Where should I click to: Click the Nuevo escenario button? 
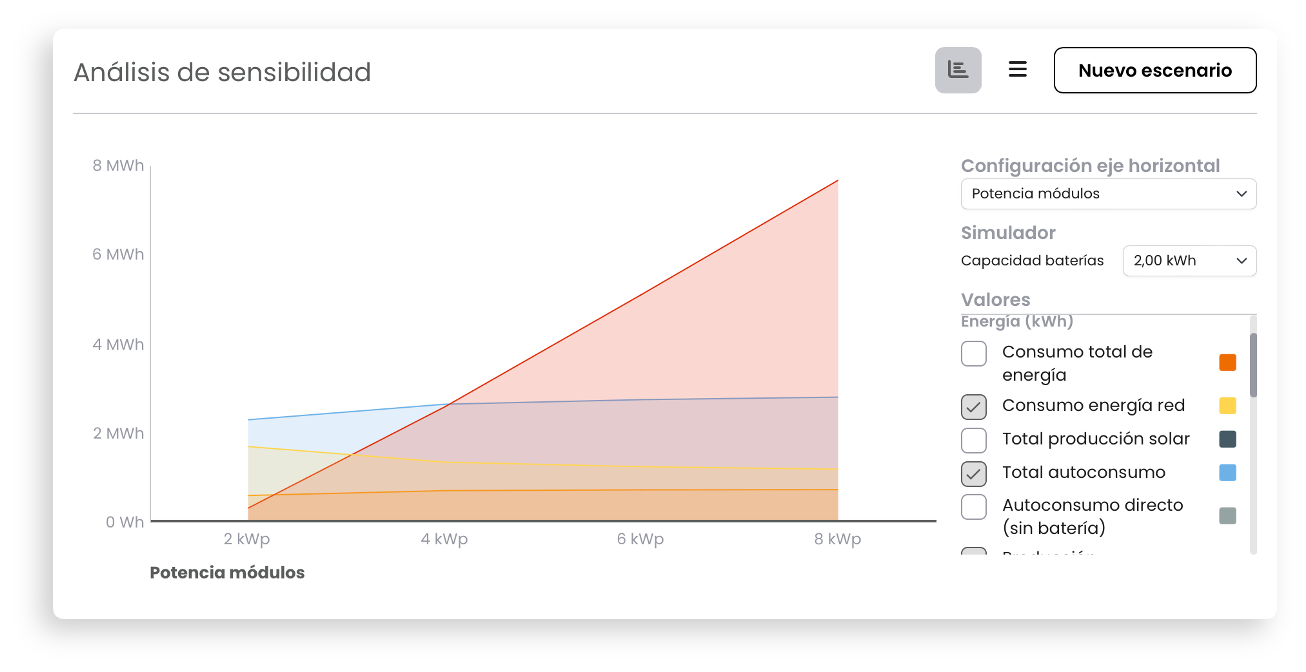coord(1155,70)
